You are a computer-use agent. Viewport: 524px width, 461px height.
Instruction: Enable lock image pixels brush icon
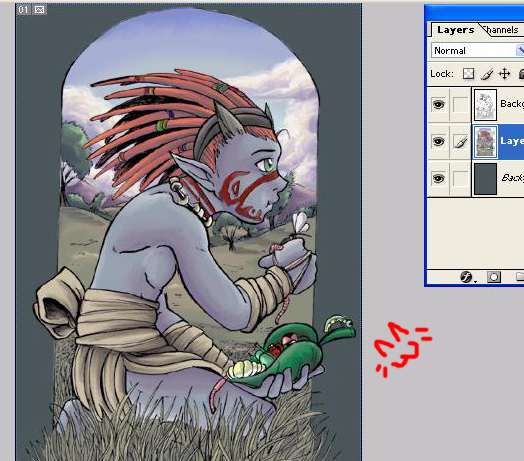tap(487, 74)
